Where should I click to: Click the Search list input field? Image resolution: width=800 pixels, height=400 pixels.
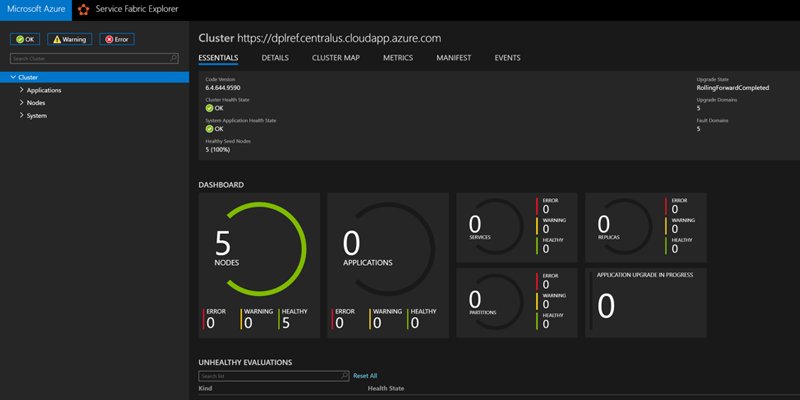[x=273, y=376]
